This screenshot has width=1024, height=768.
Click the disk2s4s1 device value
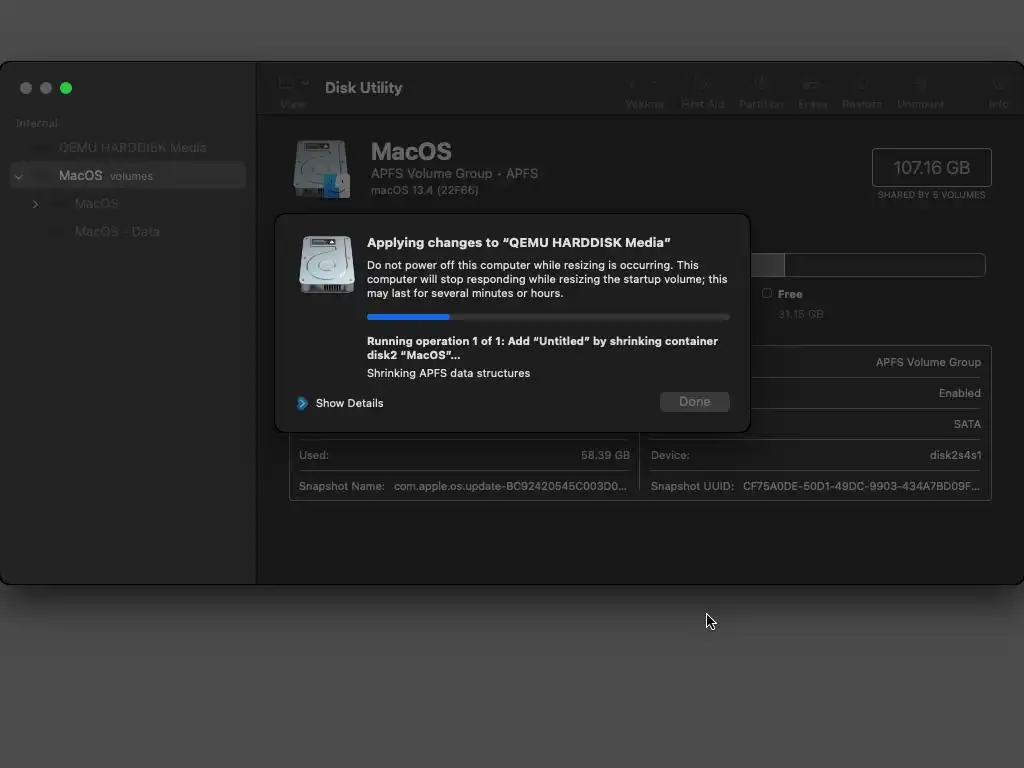[955, 455]
